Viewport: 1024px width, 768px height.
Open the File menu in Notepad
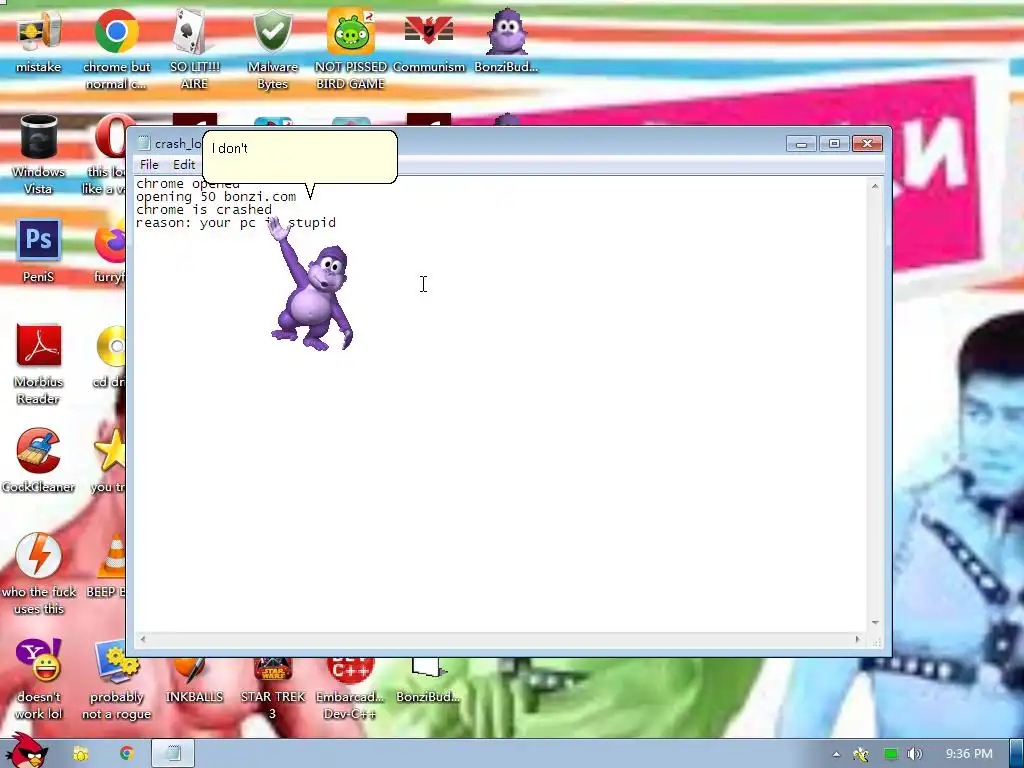pyautogui.click(x=149, y=165)
